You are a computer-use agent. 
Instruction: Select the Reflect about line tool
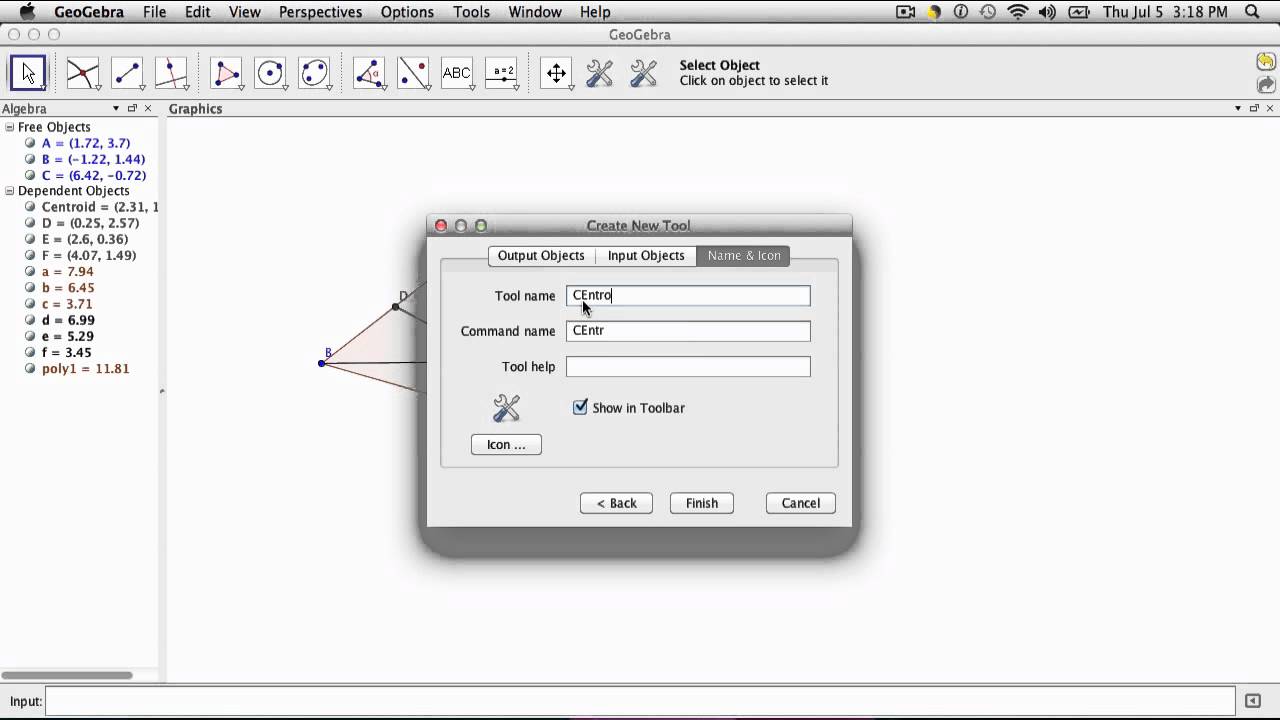[x=414, y=73]
